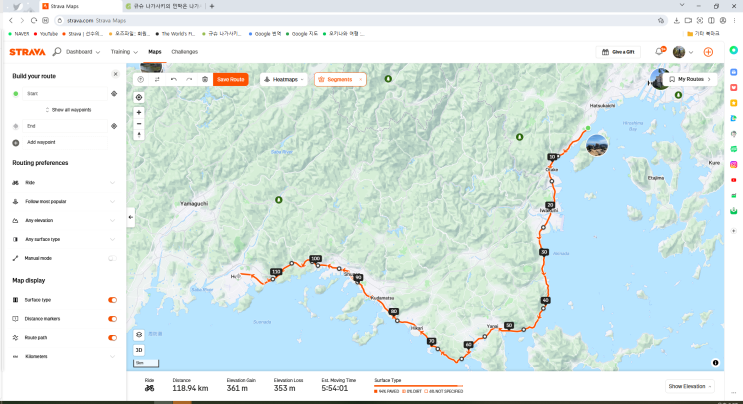Collapse the sidebar with arrow tab
This screenshot has width=743, height=404.
131,217
